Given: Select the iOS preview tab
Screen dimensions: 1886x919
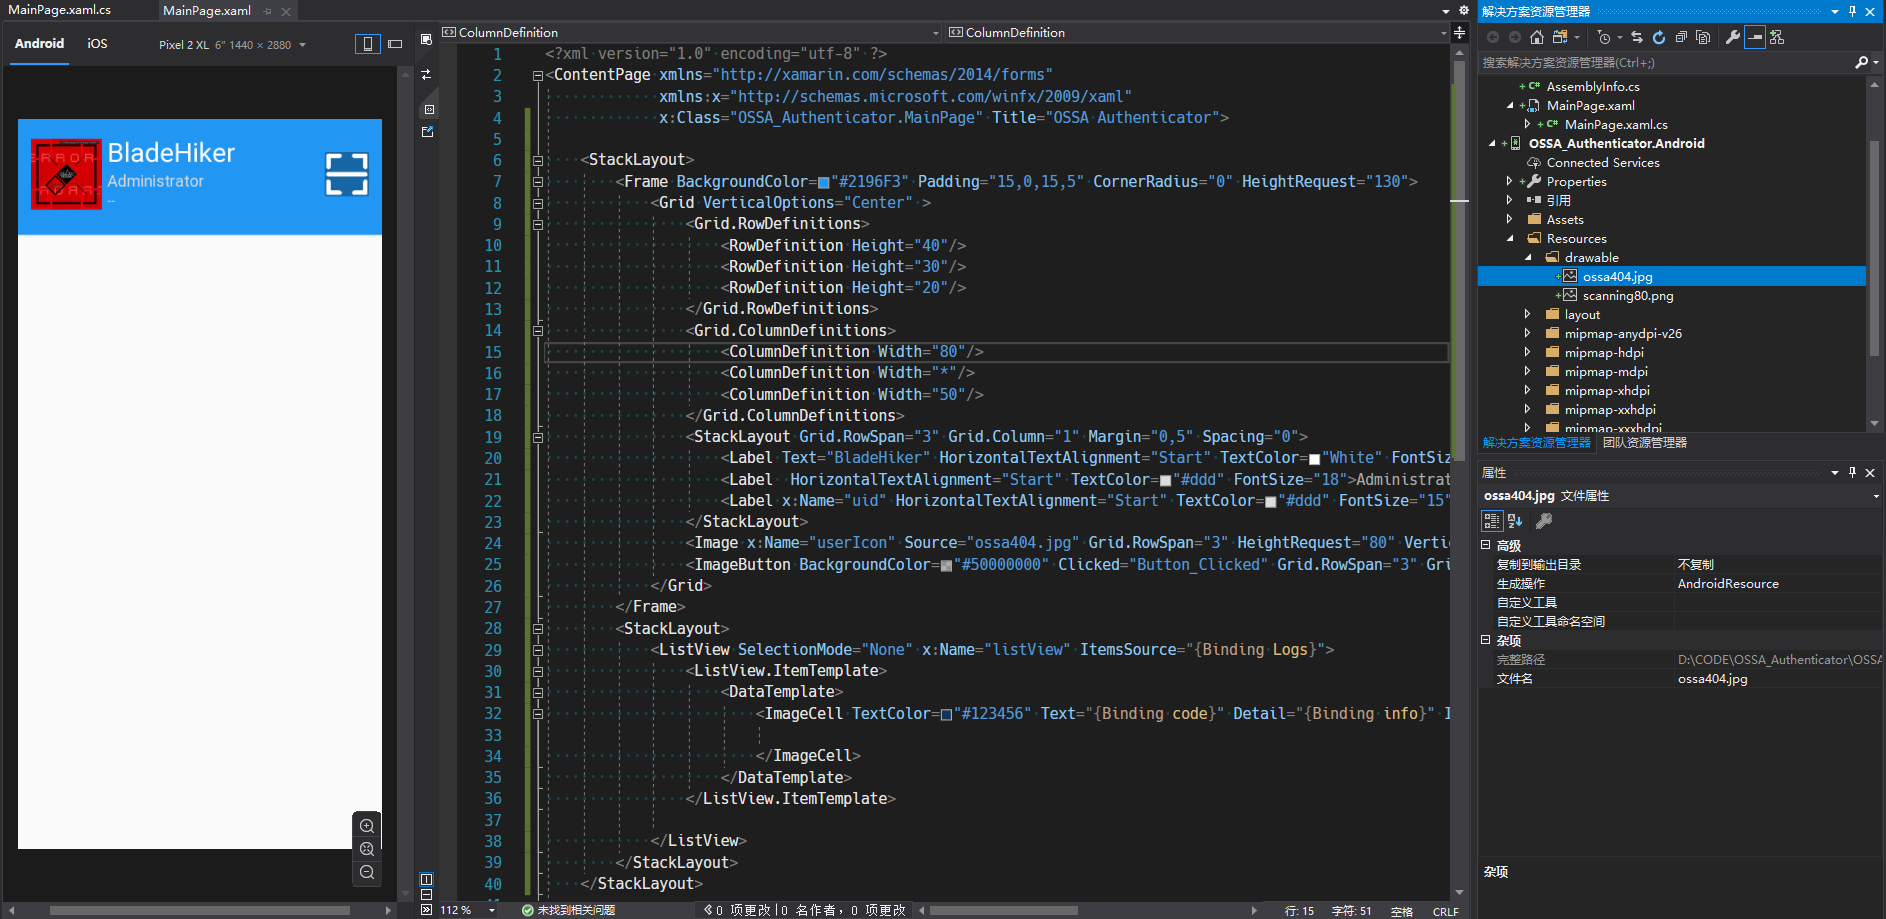Looking at the screenshot, I should (97, 44).
